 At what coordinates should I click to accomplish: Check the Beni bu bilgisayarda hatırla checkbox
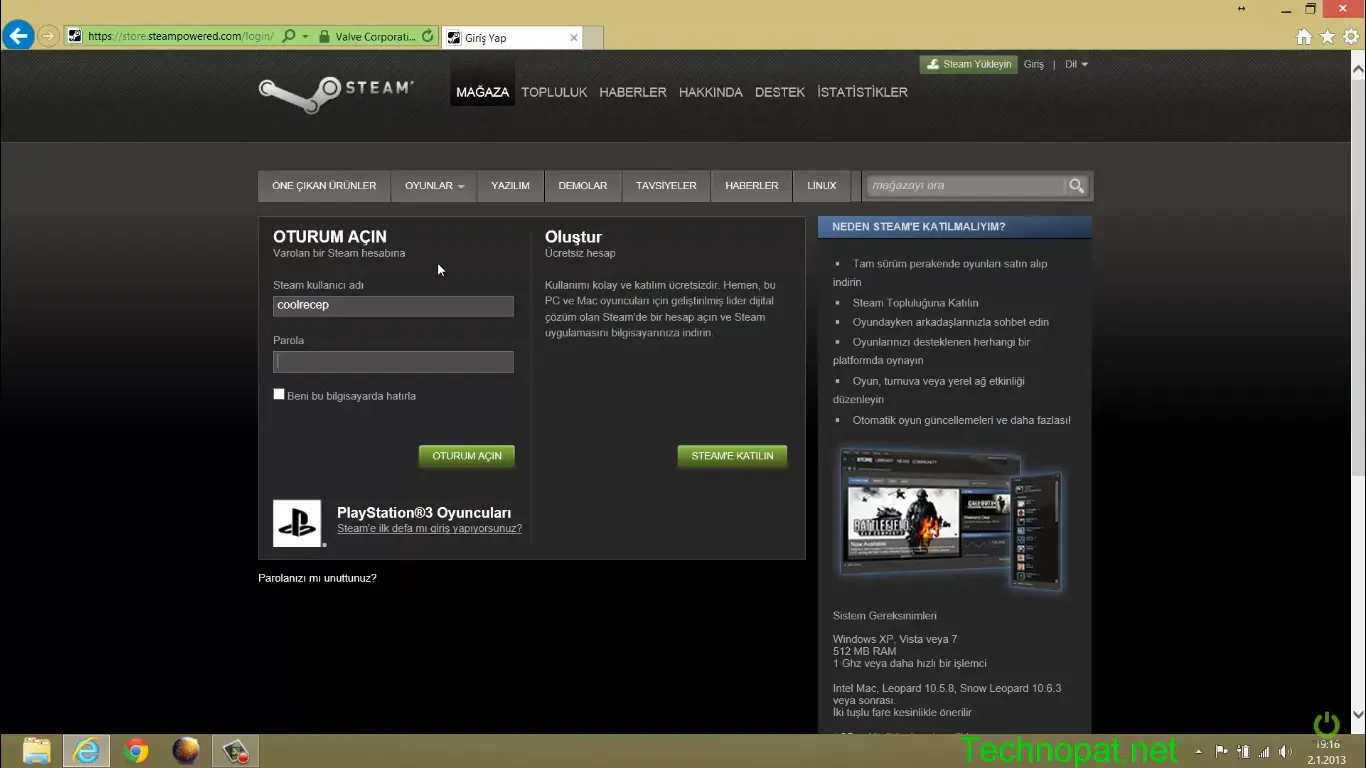(x=279, y=394)
